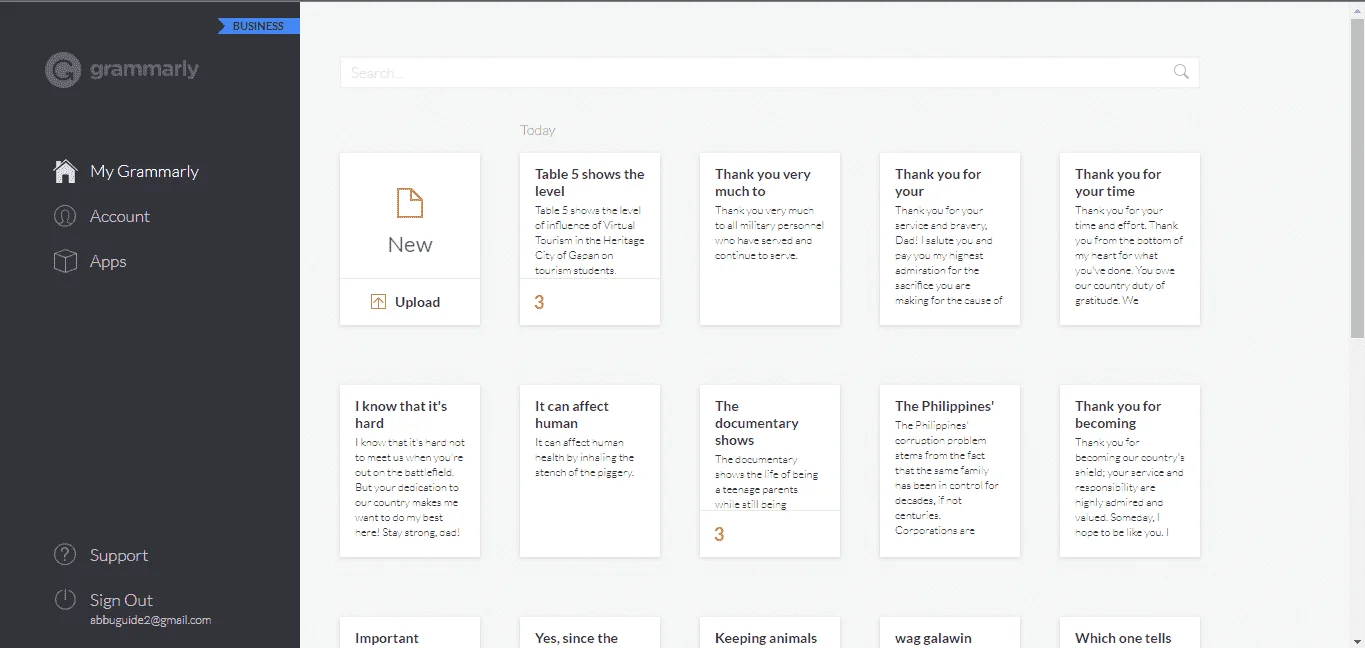The width and height of the screenshot is (1365, 648).
Task: Open the 'Thank you very much to' document
Action: pyautogui.click(x=770, y=239)
